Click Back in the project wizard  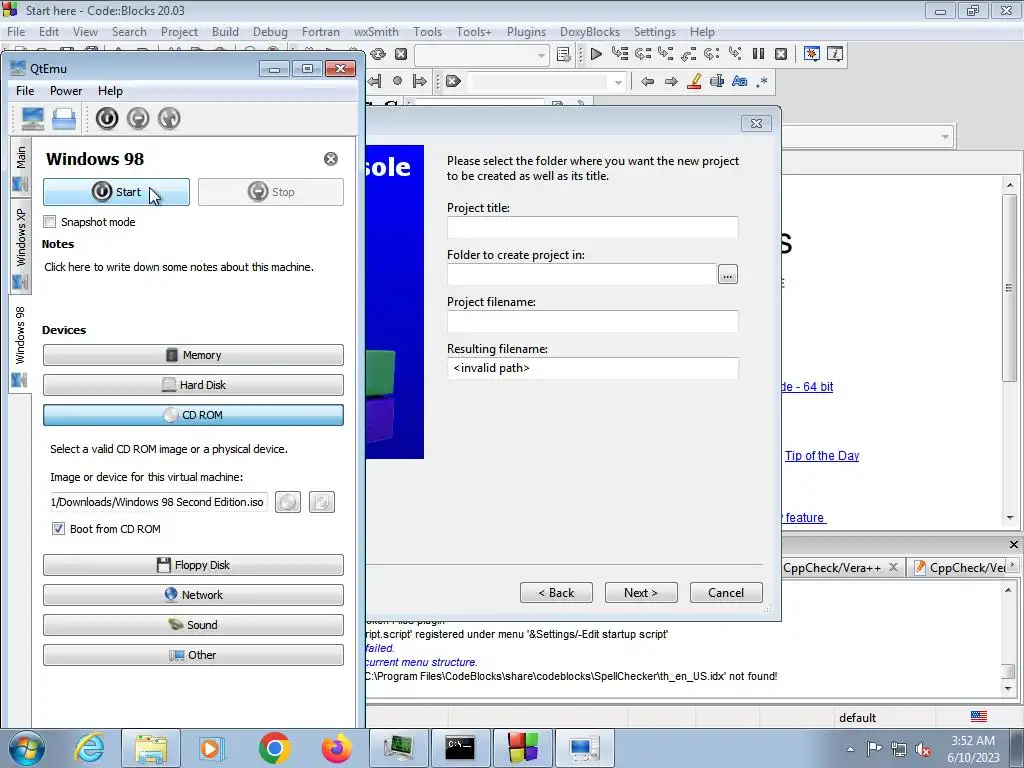pyautogui.click(x=556, y=593)
